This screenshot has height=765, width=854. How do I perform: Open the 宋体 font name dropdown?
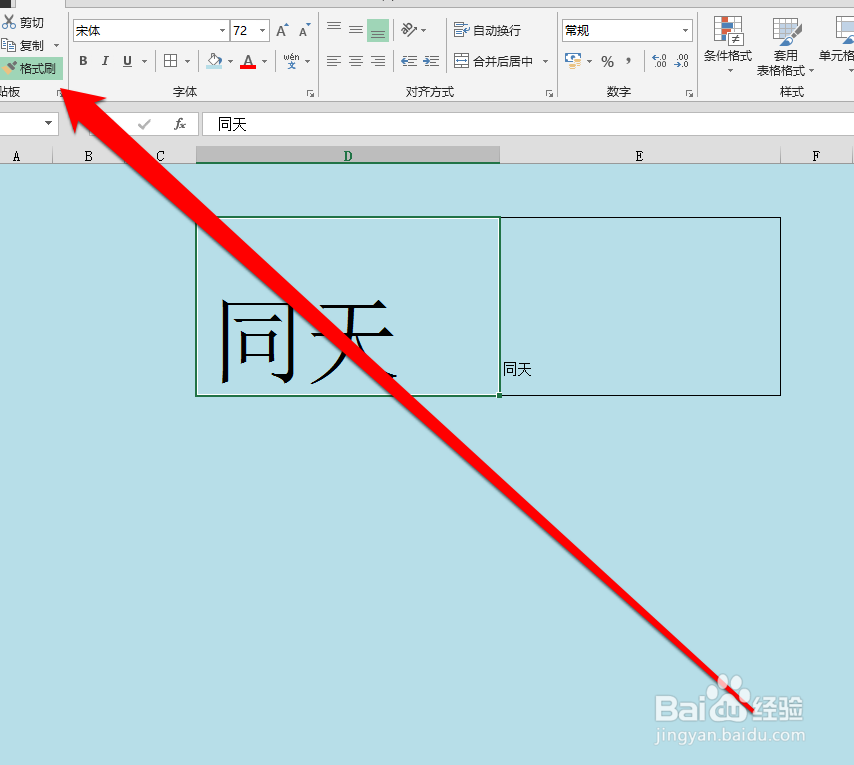pyautogui.click(x=222, y=30)
